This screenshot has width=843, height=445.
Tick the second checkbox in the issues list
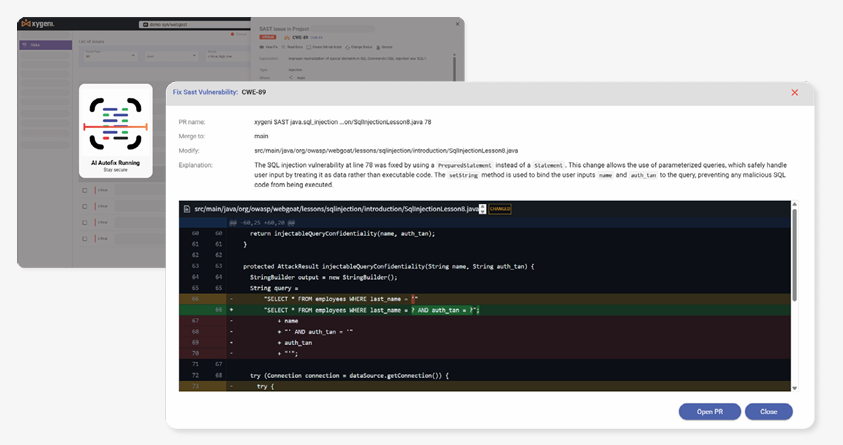coord(86,205)
